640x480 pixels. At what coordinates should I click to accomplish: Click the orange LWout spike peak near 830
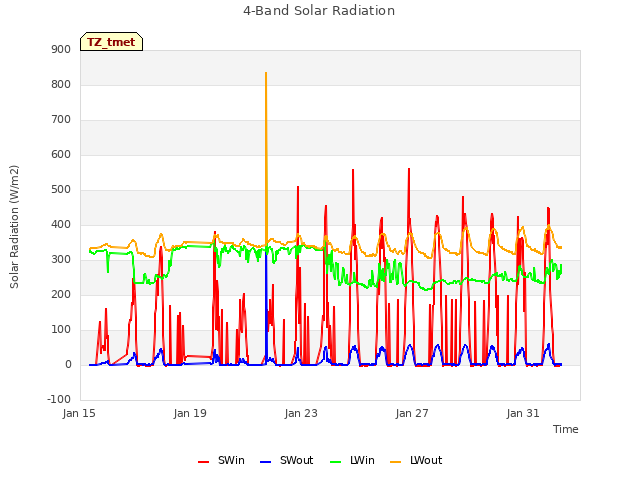point(266,73)
